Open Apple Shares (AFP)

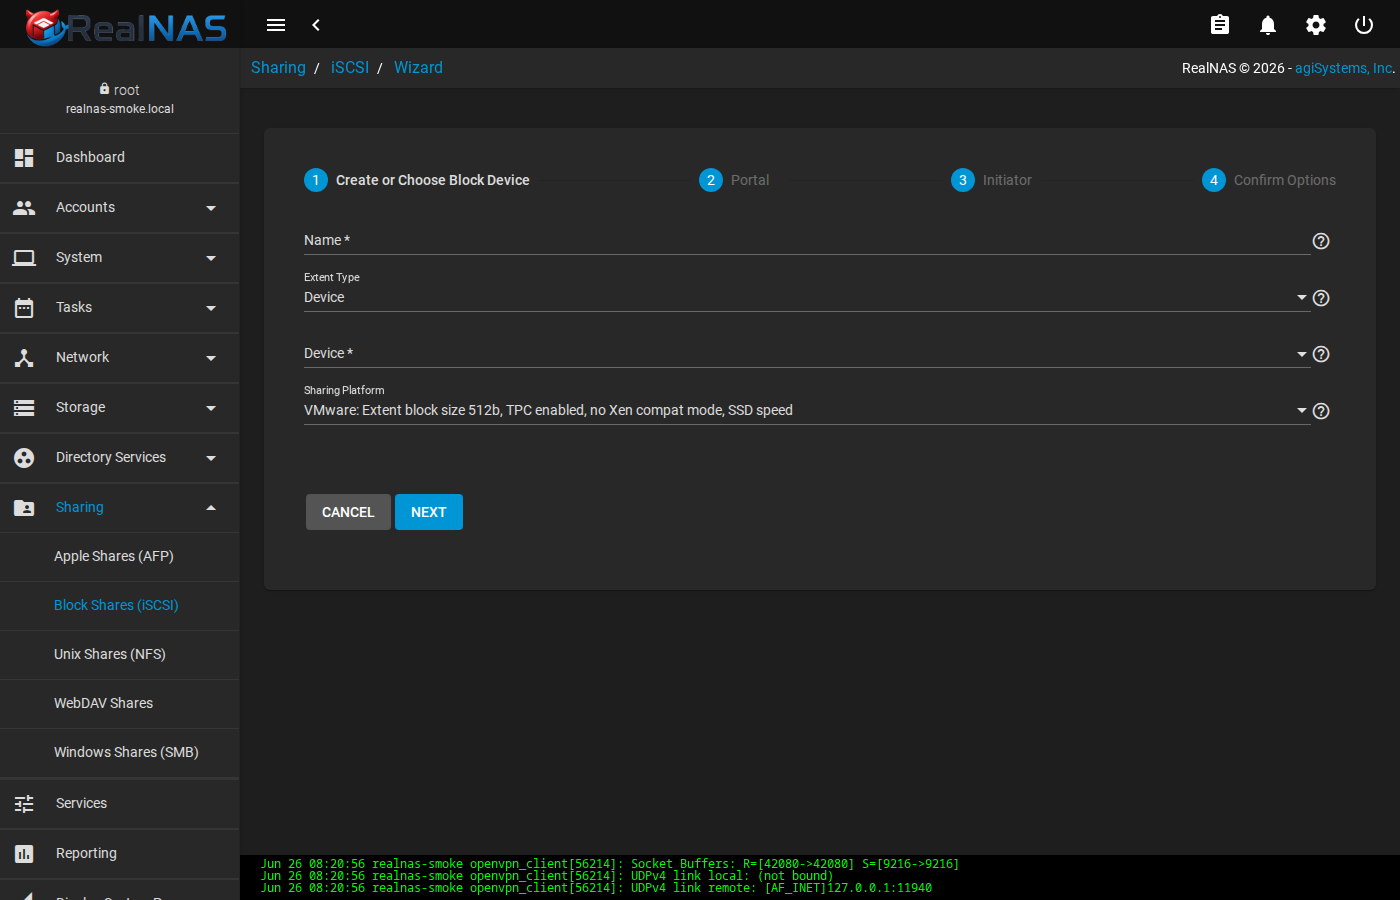[x=120, y=557]
